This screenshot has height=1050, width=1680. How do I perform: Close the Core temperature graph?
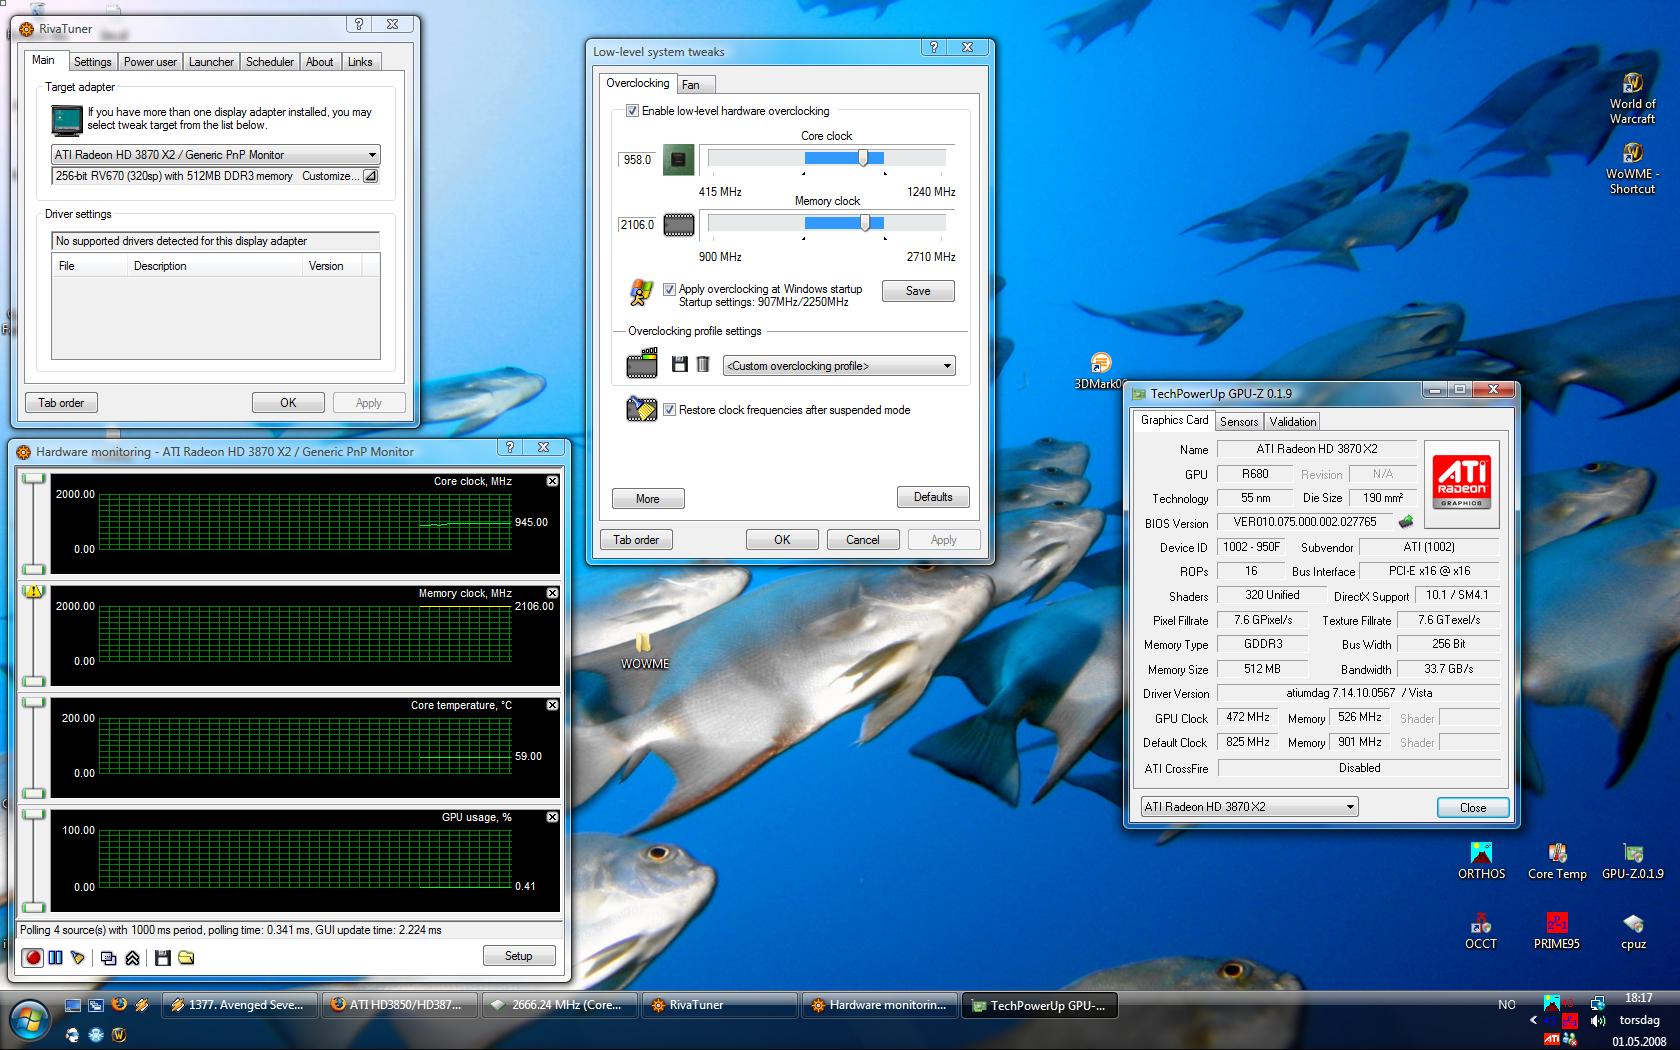pos(552,705)
